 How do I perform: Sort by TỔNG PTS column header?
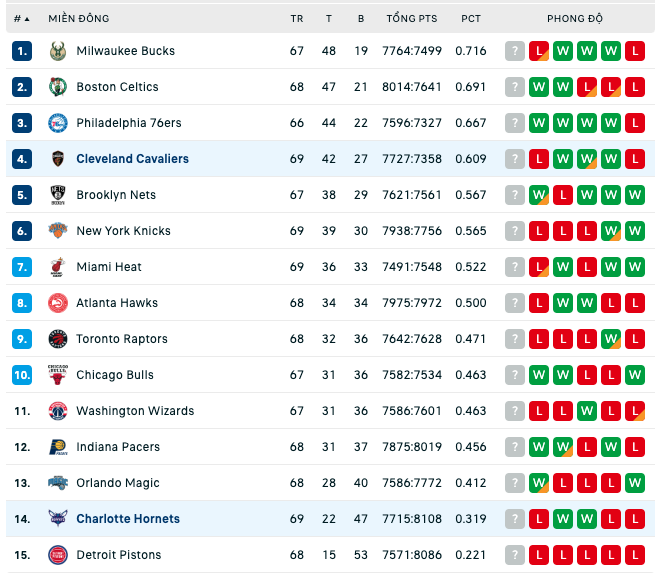[x=412, y=19]
